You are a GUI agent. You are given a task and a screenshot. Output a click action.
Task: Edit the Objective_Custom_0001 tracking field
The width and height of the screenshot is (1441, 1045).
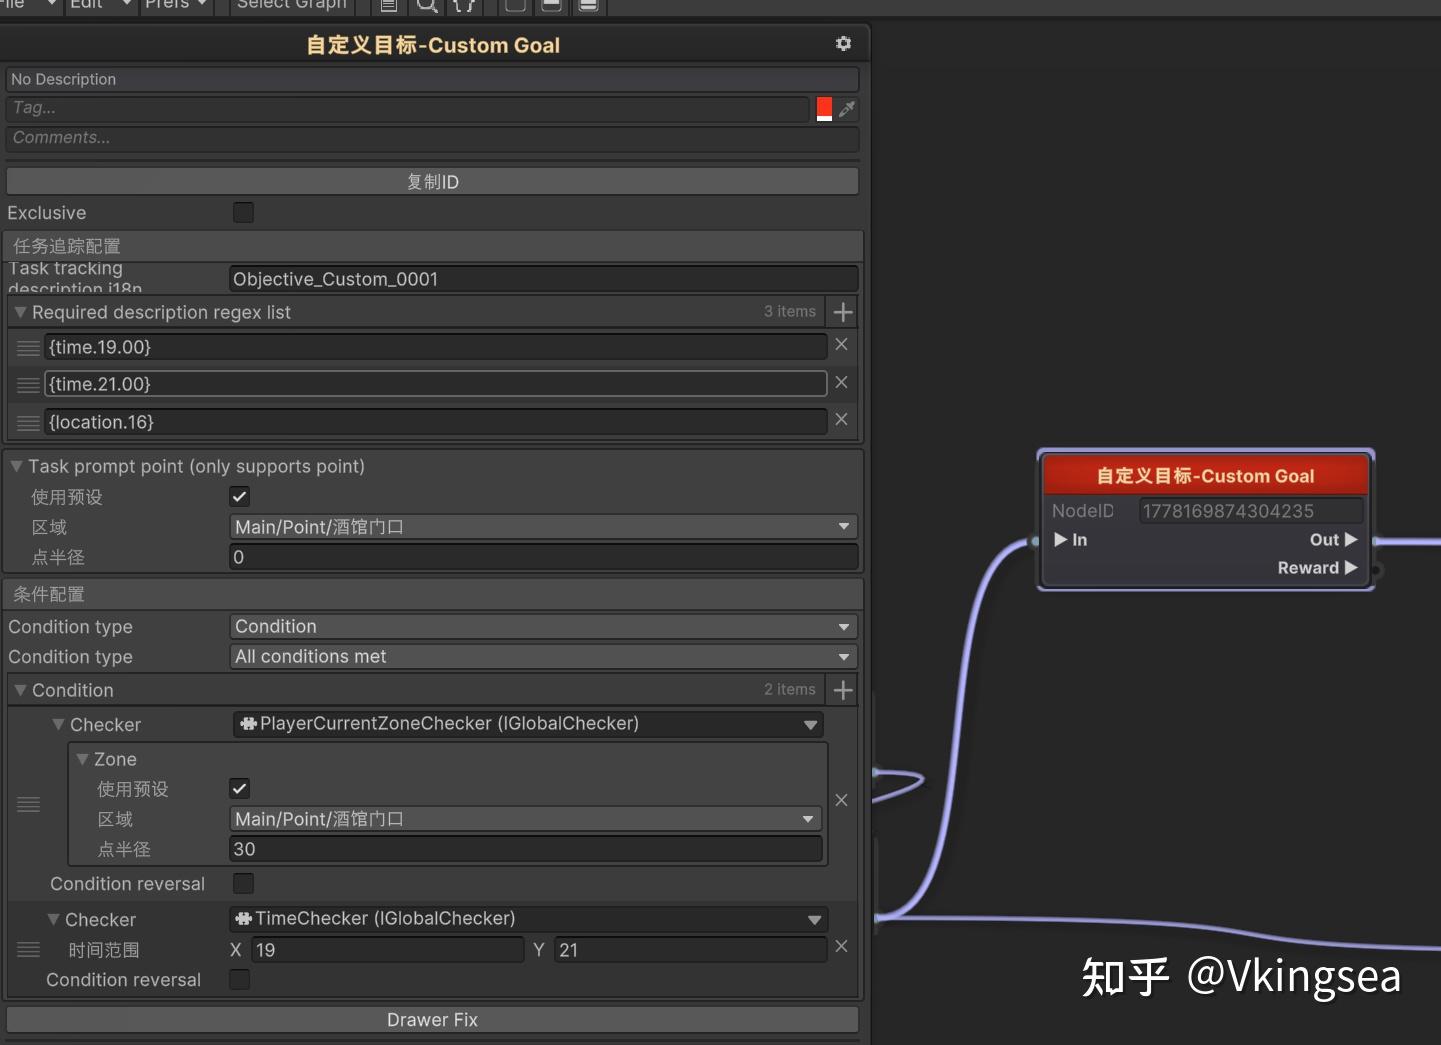pyautogui.click(x=543, y=279)
